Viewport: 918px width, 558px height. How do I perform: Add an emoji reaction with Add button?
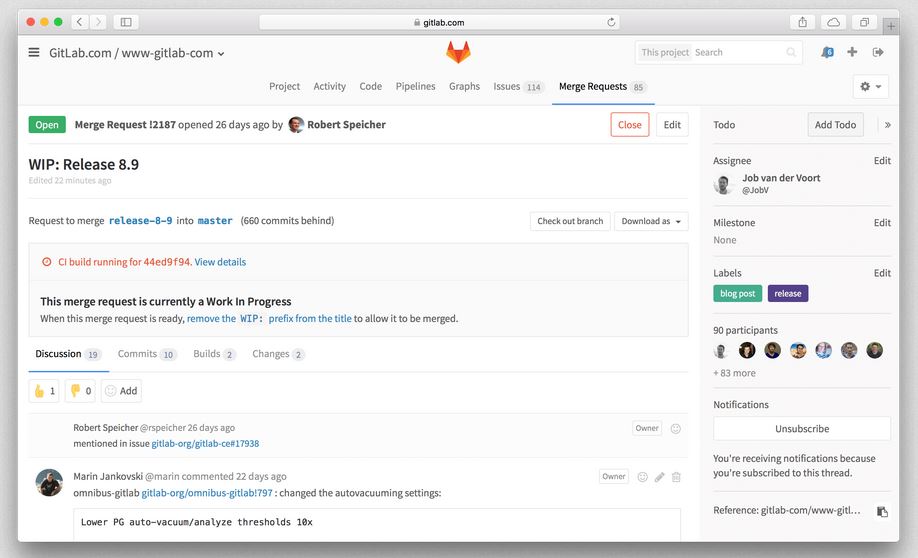121,391
